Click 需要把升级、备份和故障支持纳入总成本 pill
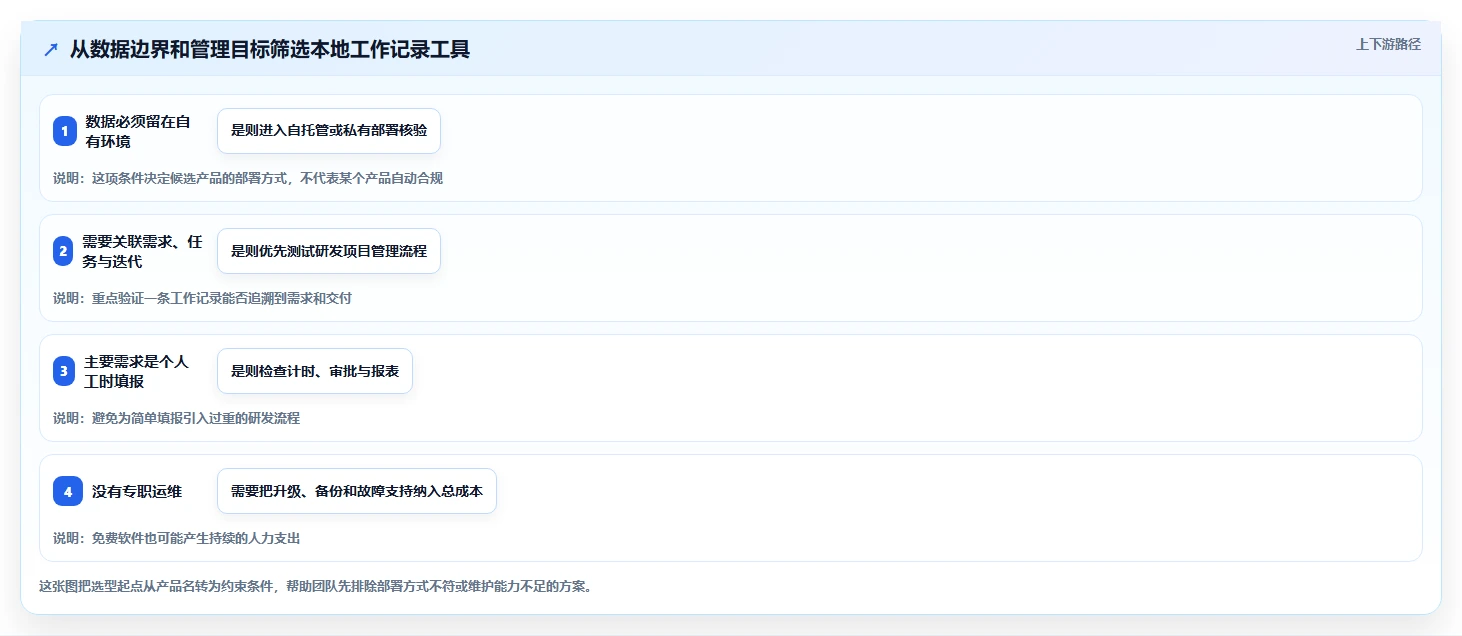1462x636 pixels. [x=357, y=491]
